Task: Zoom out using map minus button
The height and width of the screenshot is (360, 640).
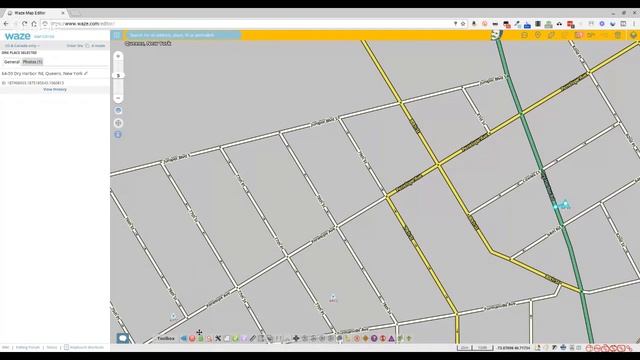Action: tap(118, 98)
